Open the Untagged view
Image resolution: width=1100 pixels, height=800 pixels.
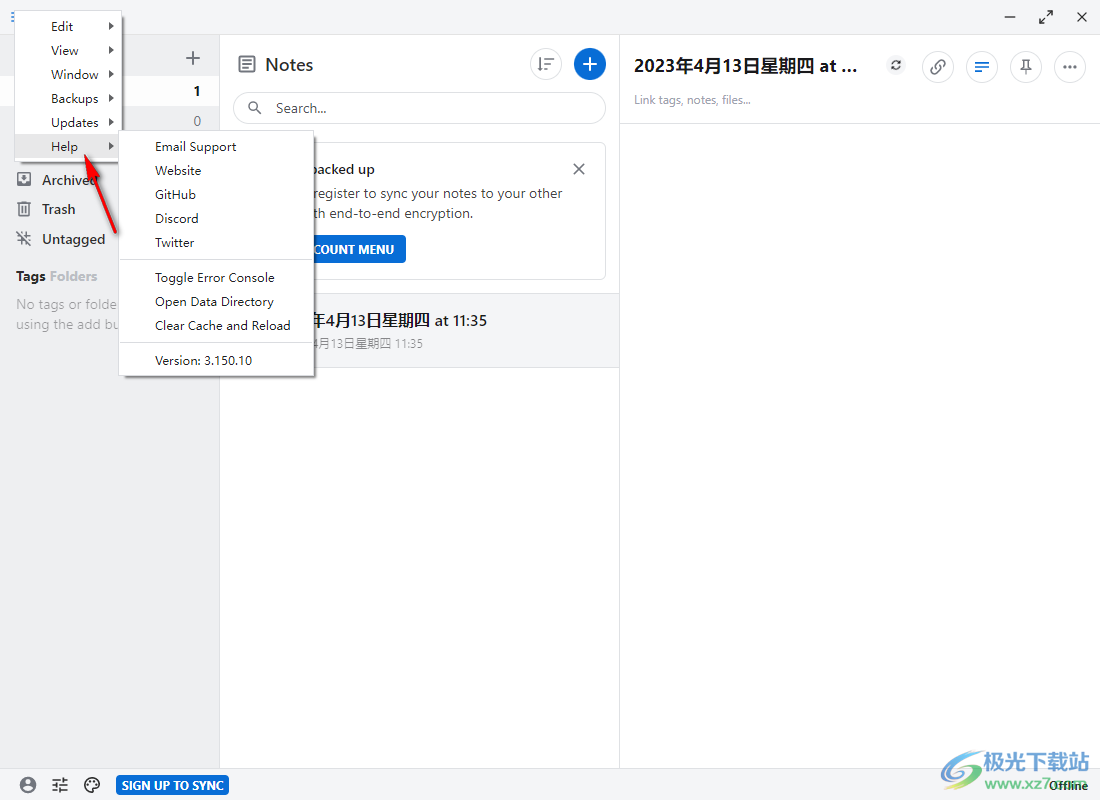pyautogui.click(x=74, y=239)
